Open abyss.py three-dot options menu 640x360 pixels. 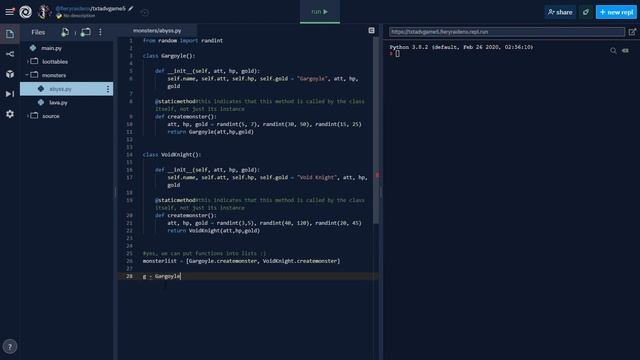coord(108,89)
